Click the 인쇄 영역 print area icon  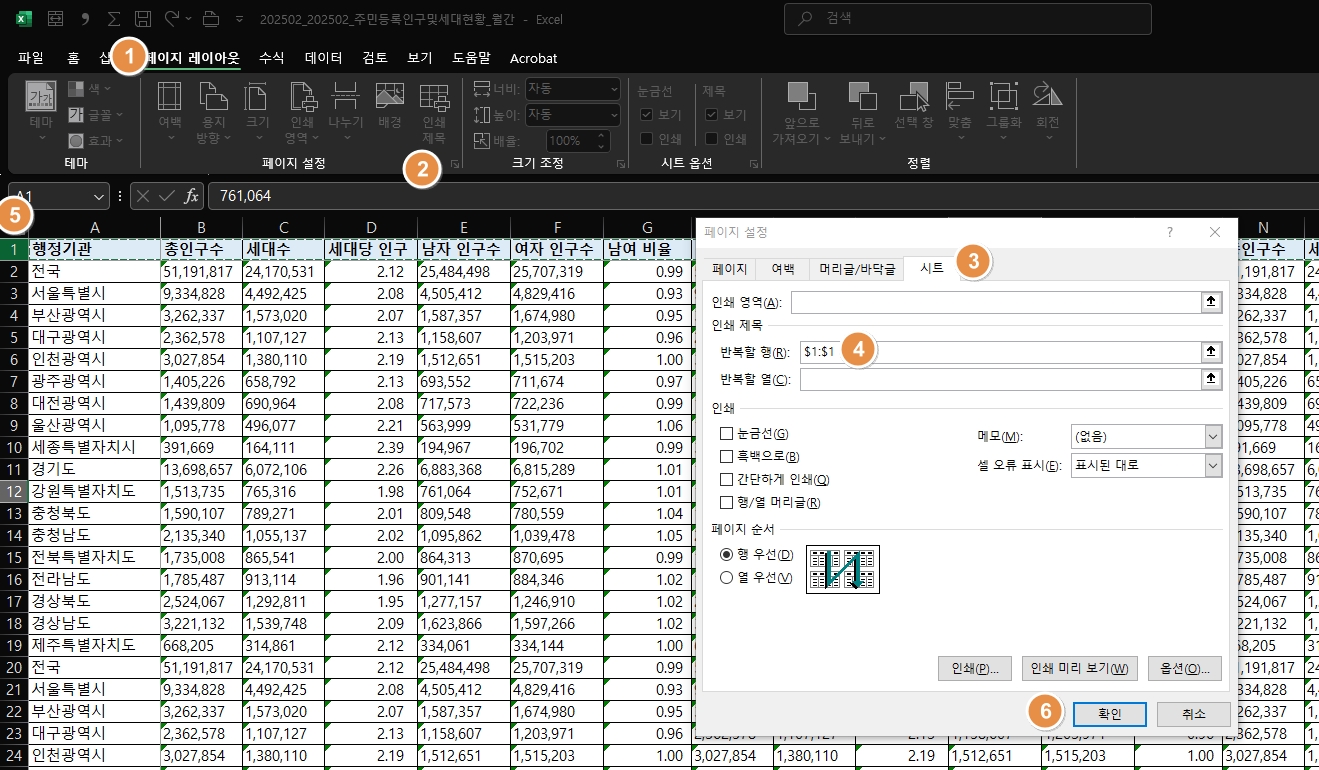tap(303, 96)
